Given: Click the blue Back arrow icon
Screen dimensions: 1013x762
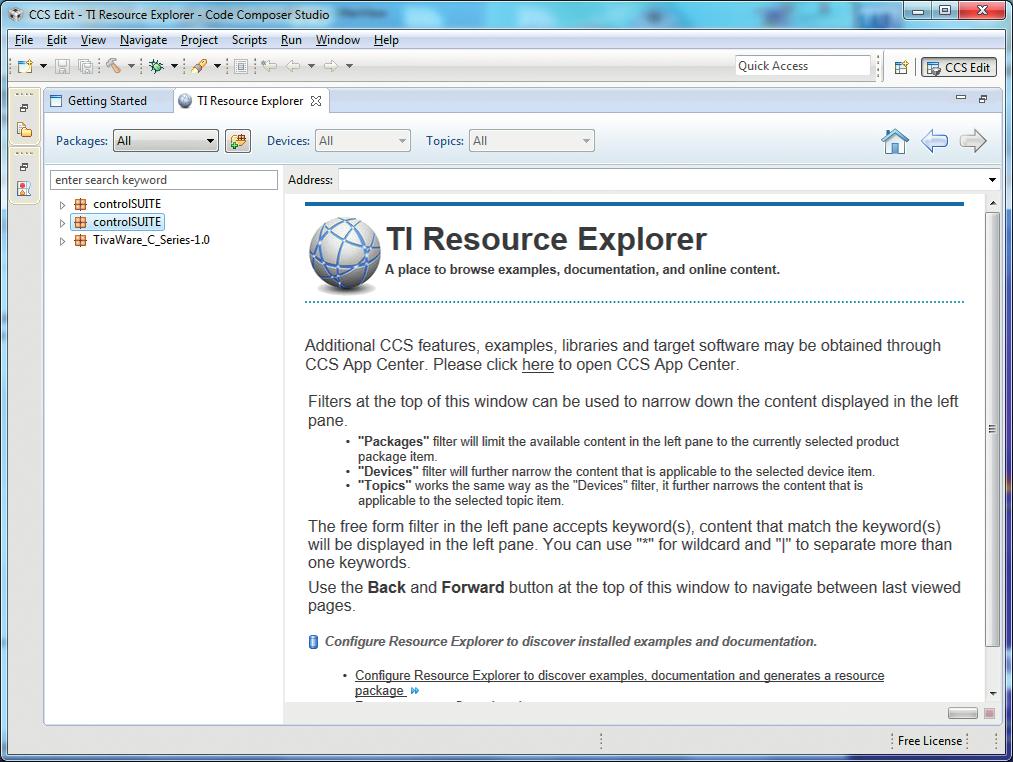Looking at the screenshot, I should point(934,141).
